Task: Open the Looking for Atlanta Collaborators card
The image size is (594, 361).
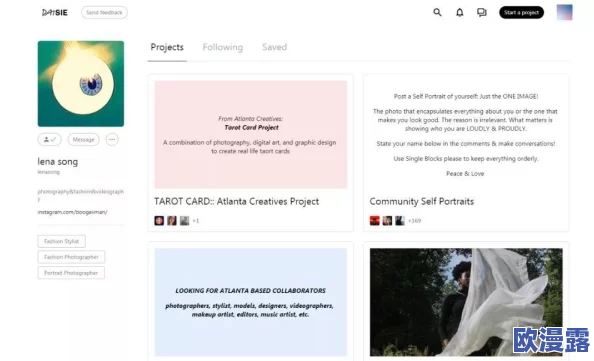Action: tap(250, 302)
